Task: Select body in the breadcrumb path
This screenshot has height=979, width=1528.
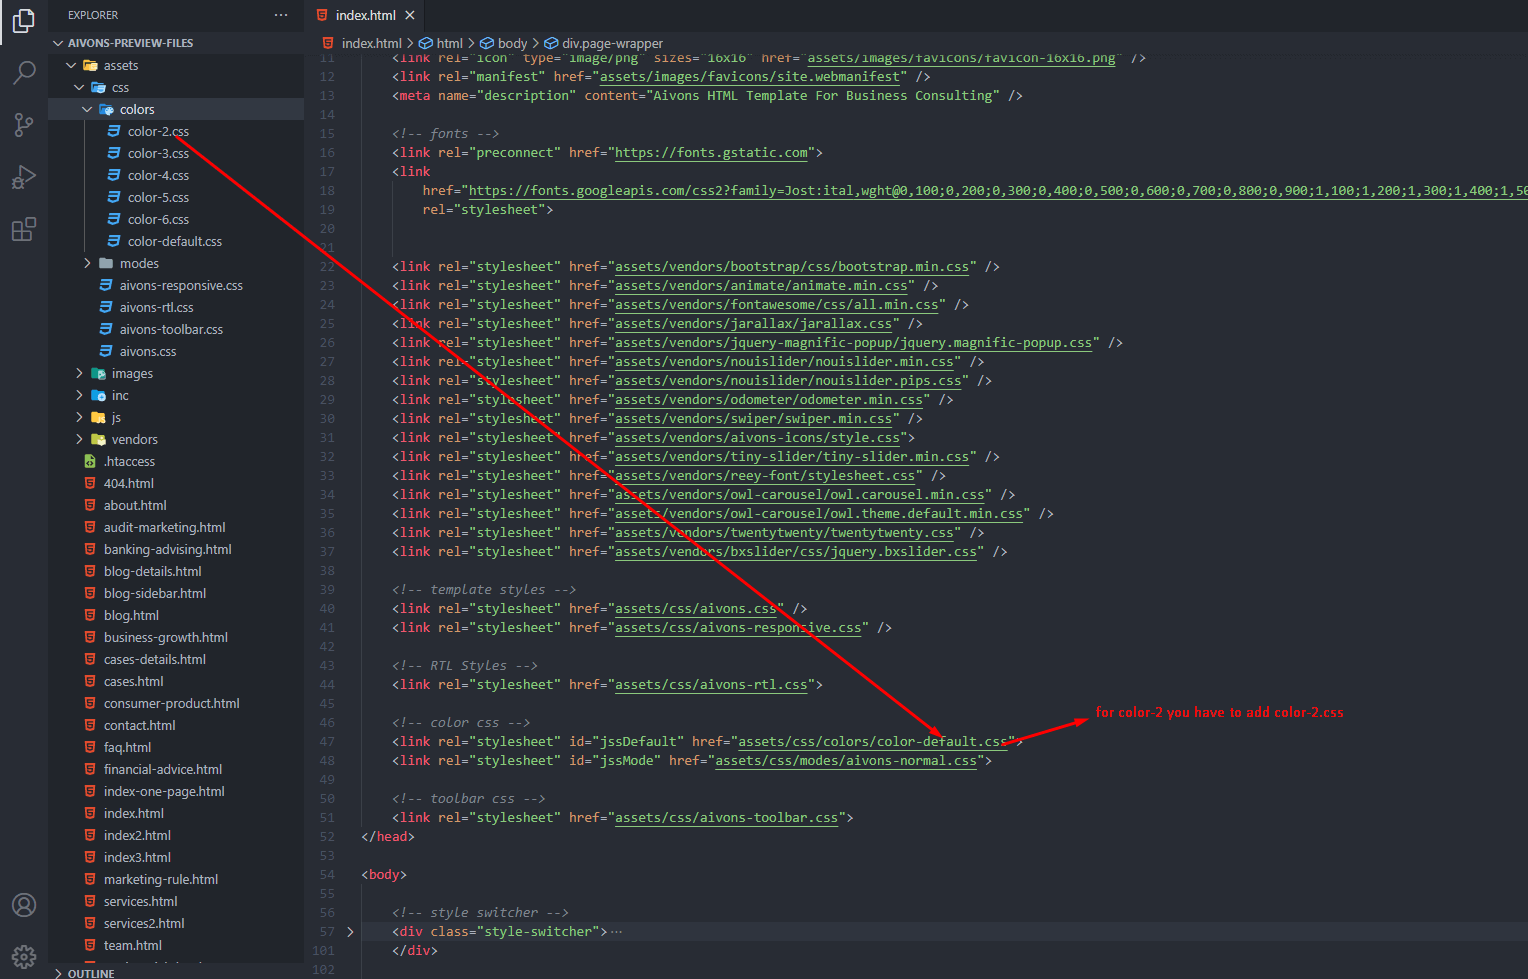Action: pos(512,43)
